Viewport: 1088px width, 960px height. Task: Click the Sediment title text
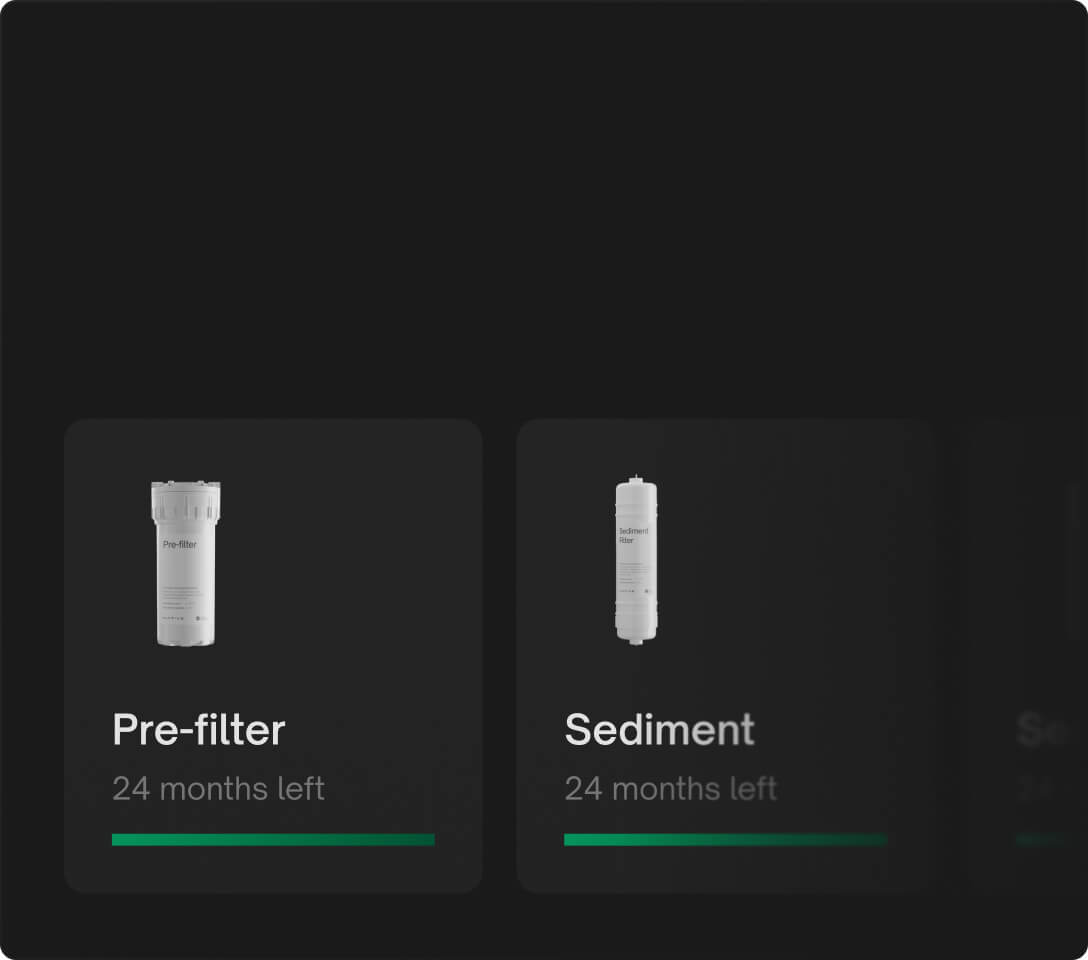click(x=660, y=730)
